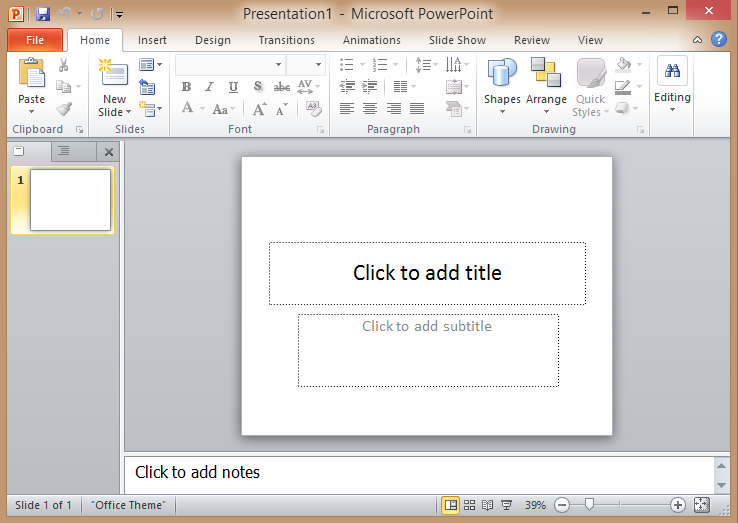The image size is (738, 523).
Task: Switch to the Insert tab
Action: pyautogui.click(x=152, y=40)
